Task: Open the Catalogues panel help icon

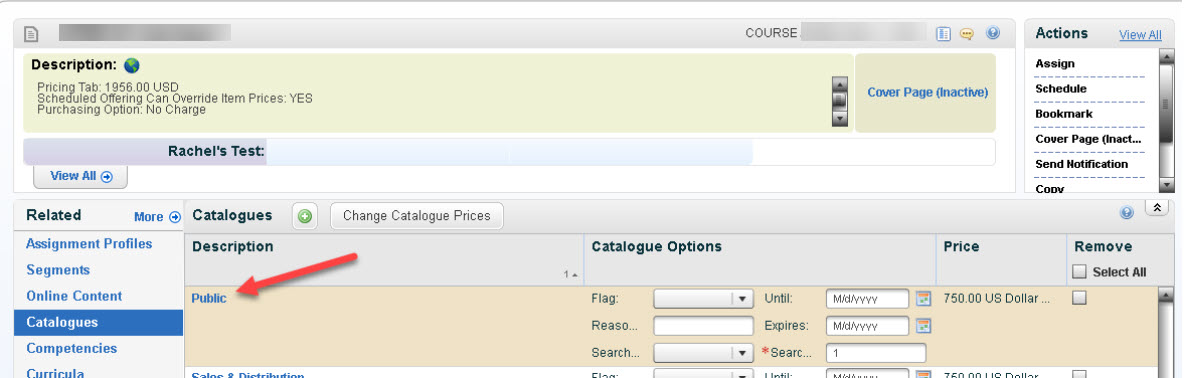Action: click(1127, 213)
